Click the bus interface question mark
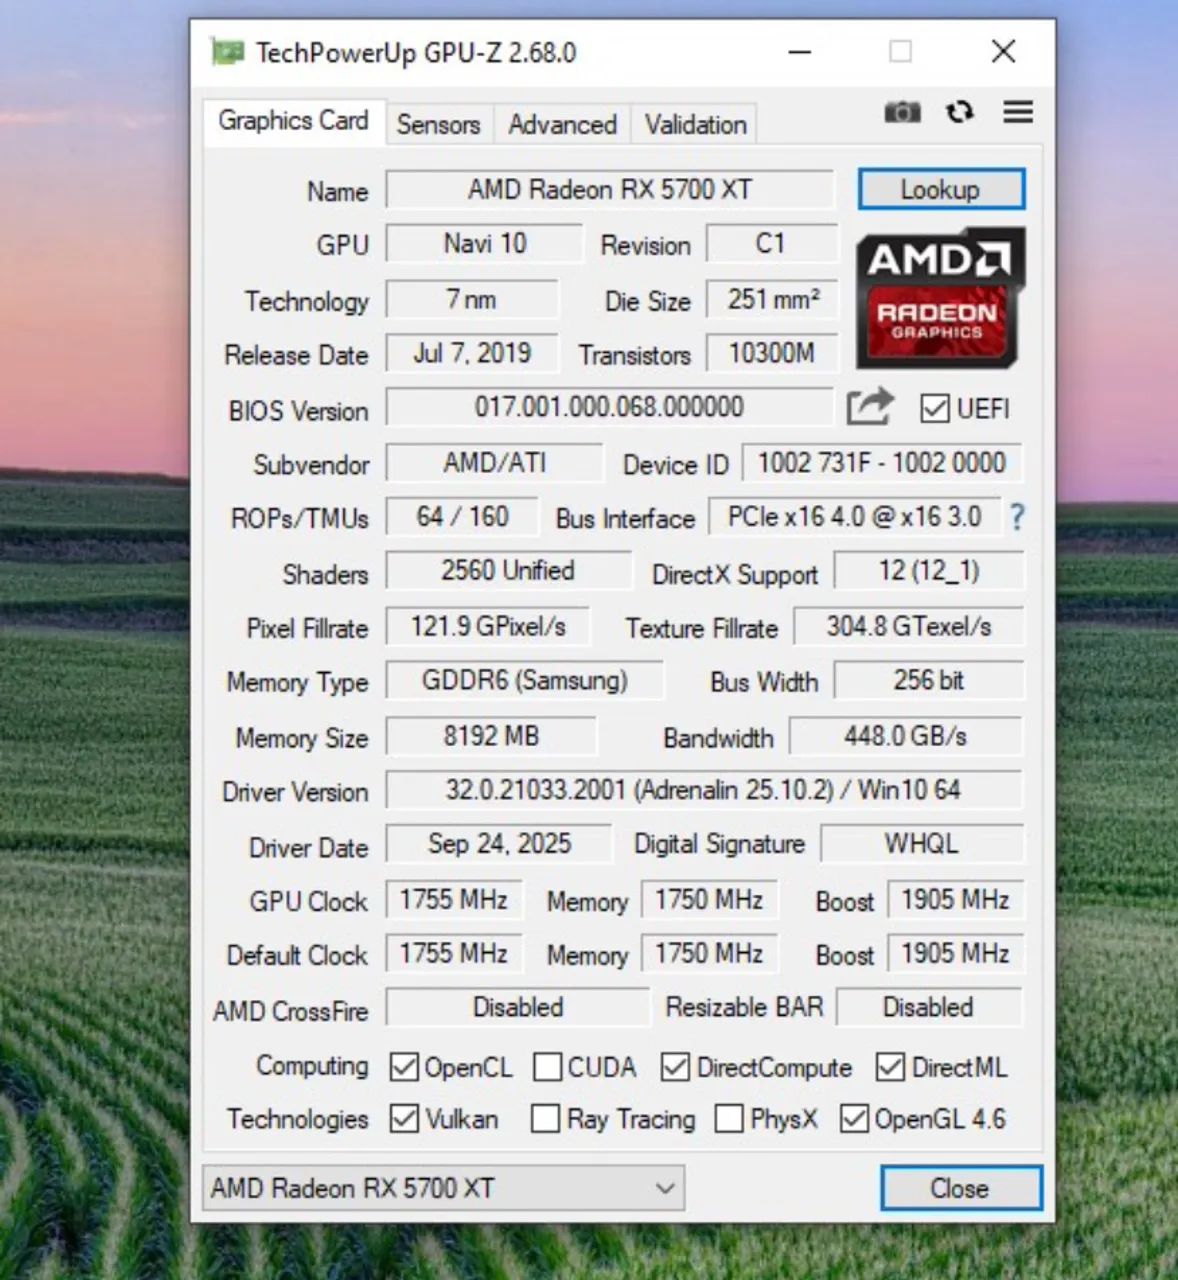The height and width of the screenshot is (1280, 1178). [x=1017, y=517]
